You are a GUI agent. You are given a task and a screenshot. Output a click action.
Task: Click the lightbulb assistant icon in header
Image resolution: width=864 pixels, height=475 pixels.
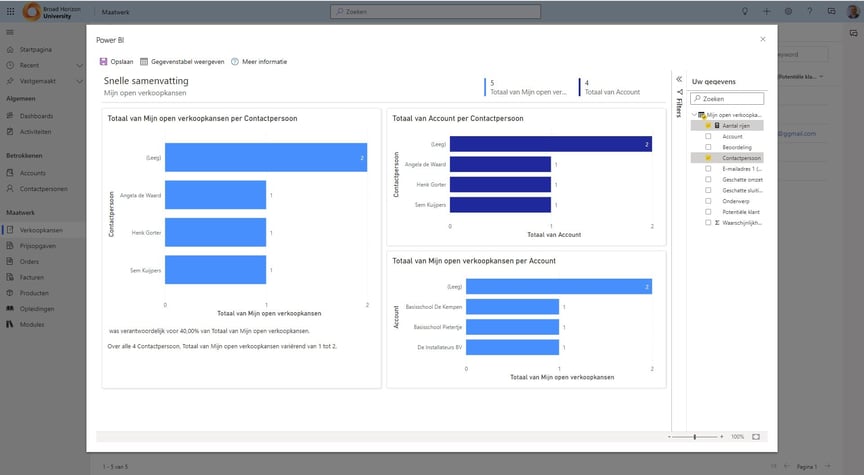[744, 11]
